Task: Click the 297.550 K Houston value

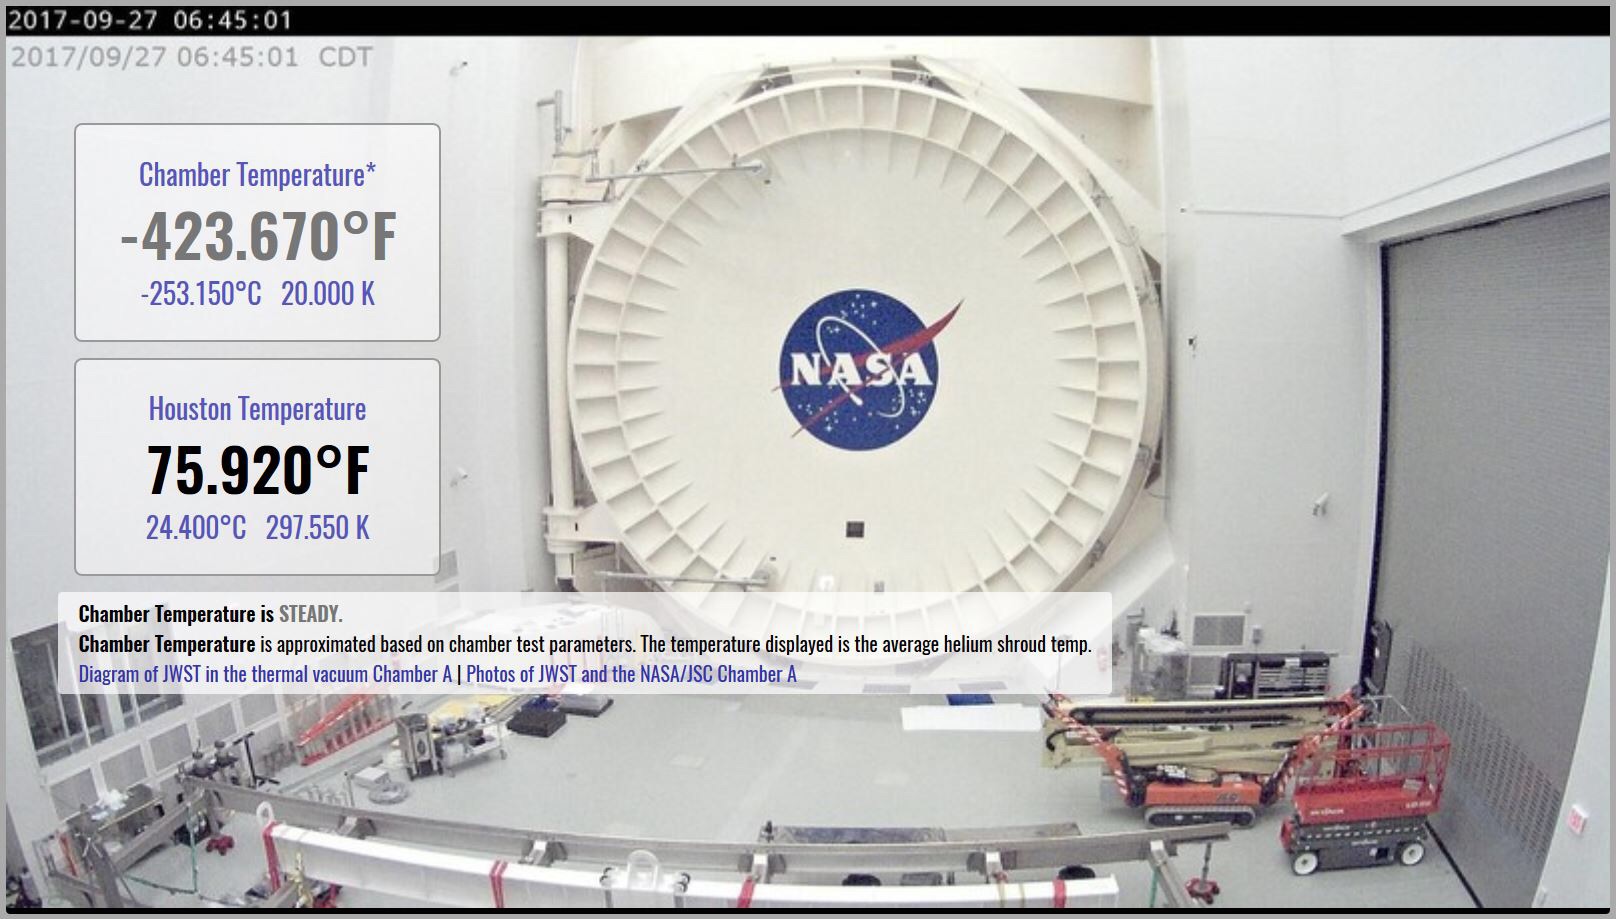Action: (x=318, y=528)
